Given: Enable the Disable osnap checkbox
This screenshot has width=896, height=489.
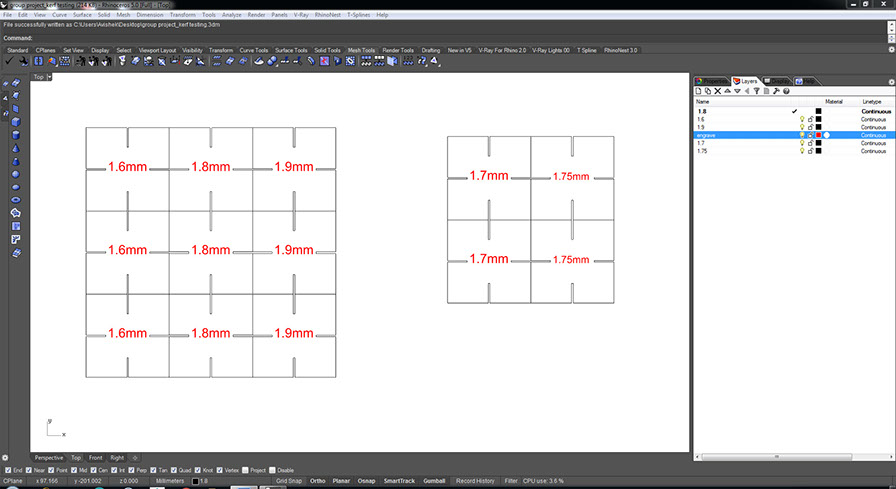Looking at the screenshot, I should (273, 470).
